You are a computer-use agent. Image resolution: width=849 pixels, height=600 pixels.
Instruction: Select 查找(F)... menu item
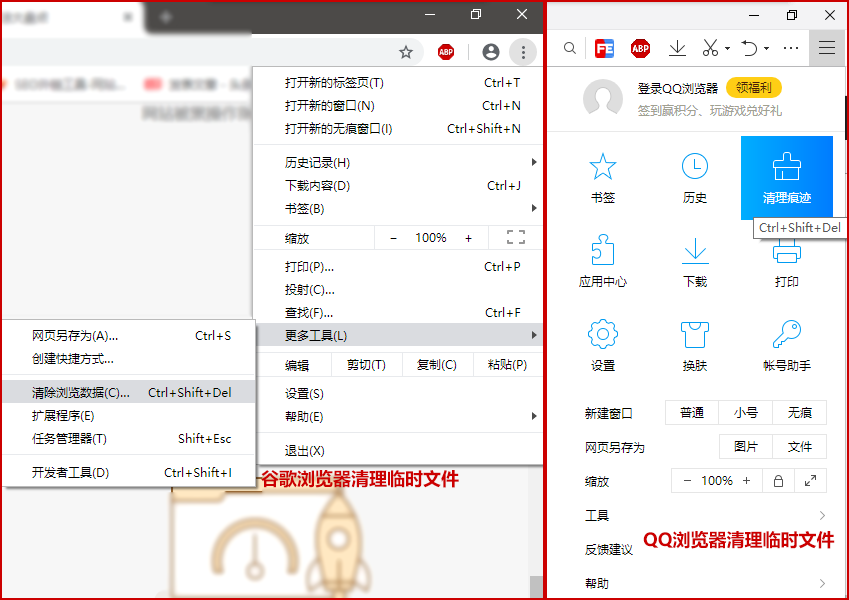click(398, 312)
